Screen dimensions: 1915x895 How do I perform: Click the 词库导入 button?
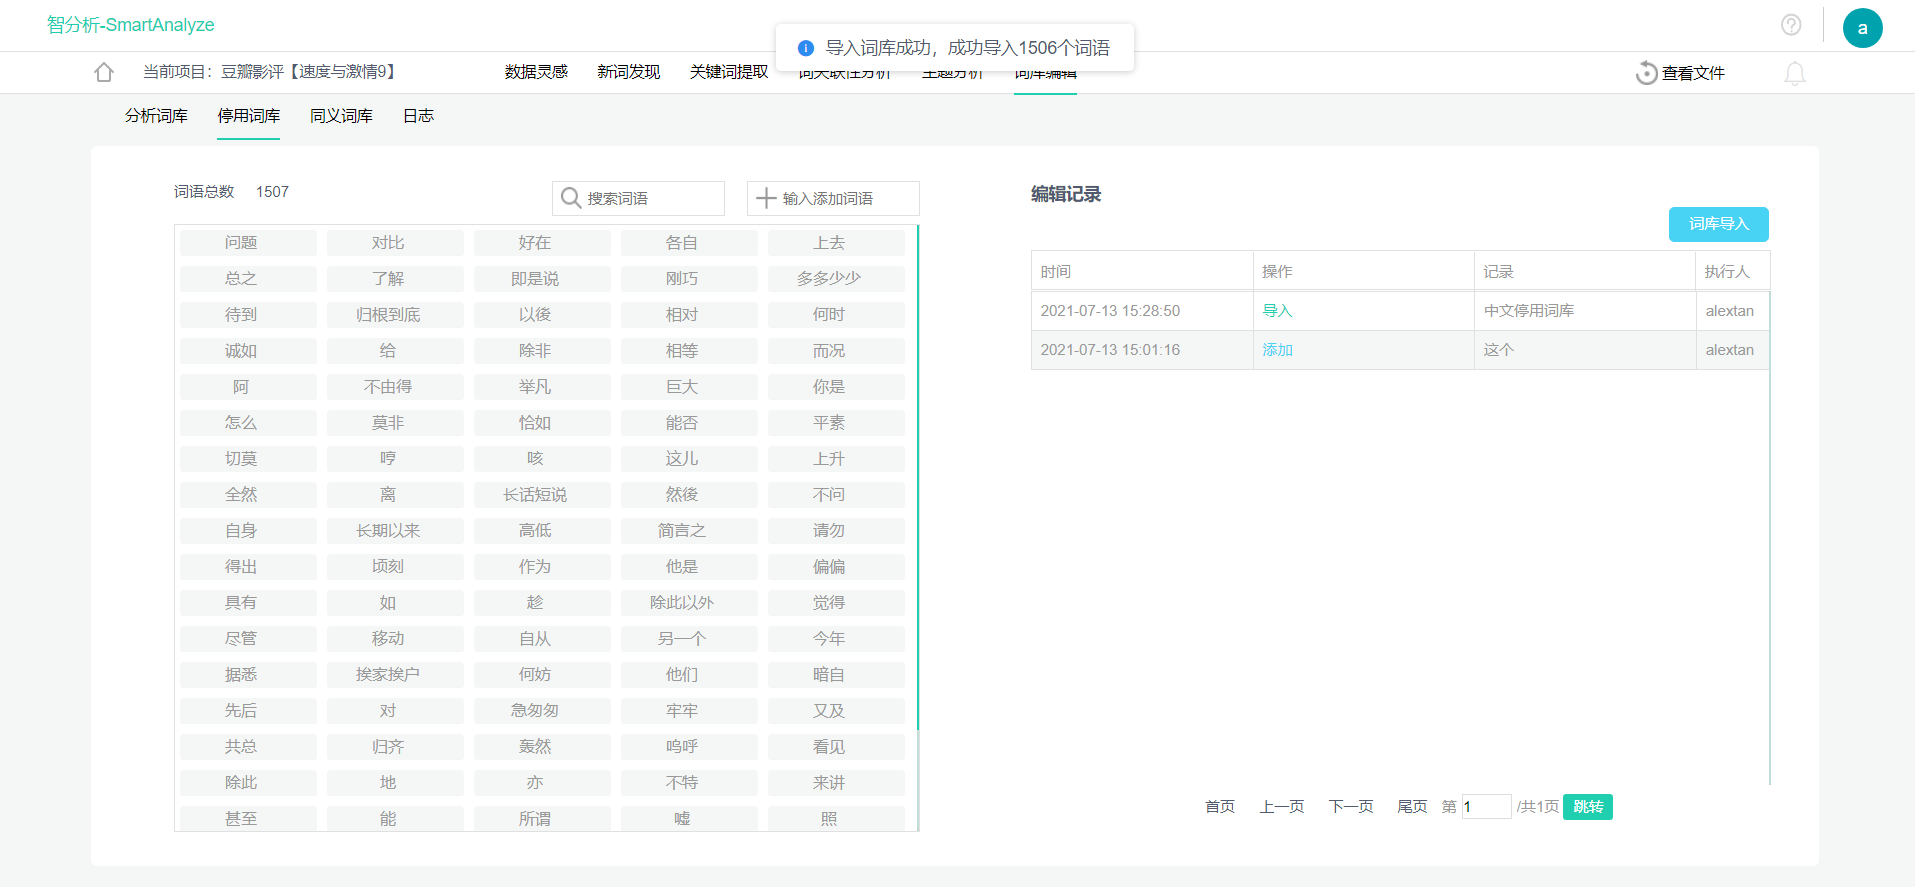point(1718,224)
